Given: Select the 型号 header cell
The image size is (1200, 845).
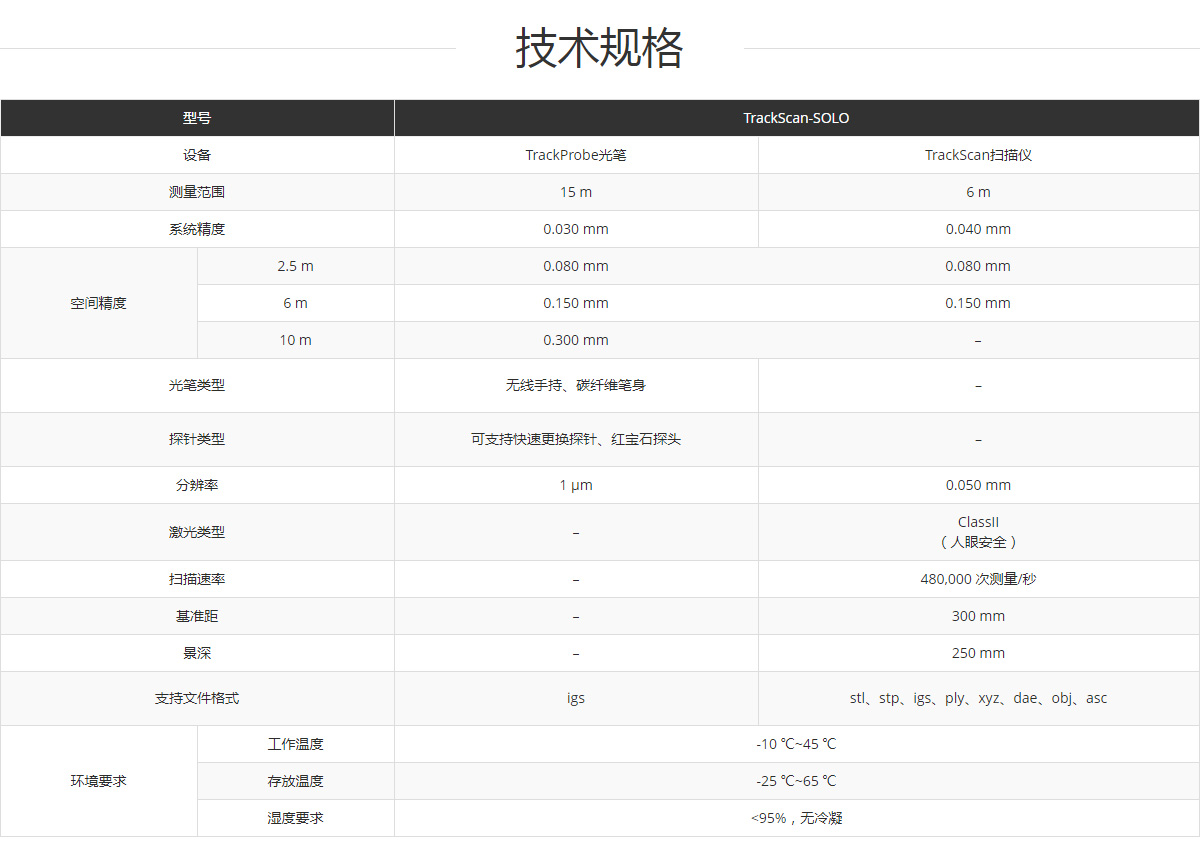Looking at the screenshot, I should (197, 118).
